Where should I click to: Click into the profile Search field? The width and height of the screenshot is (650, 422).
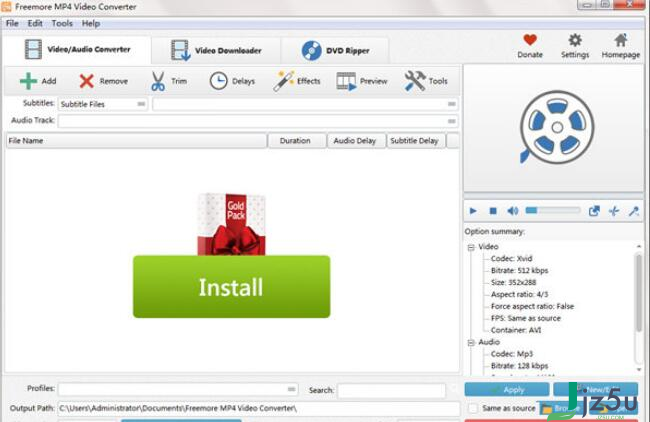(391, 390)
